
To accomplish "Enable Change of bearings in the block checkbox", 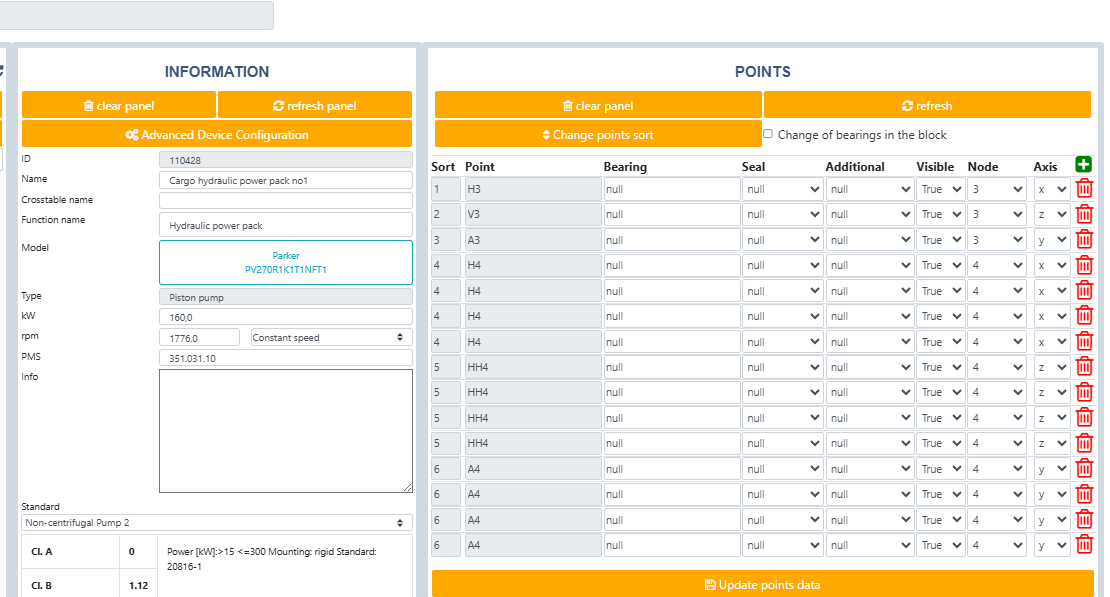I will [x=768, y=134].
